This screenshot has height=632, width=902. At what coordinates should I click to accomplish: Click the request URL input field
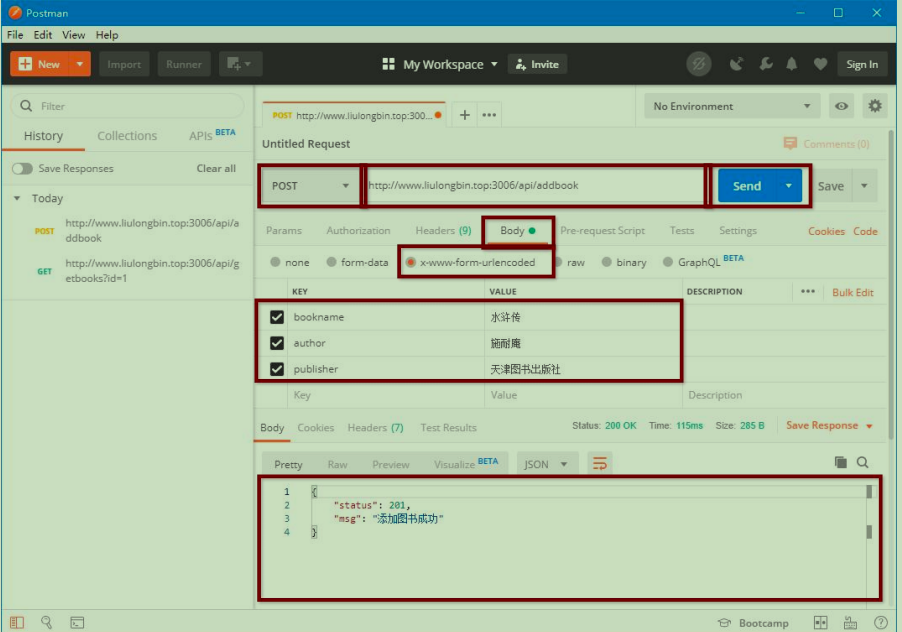[534, 185]
